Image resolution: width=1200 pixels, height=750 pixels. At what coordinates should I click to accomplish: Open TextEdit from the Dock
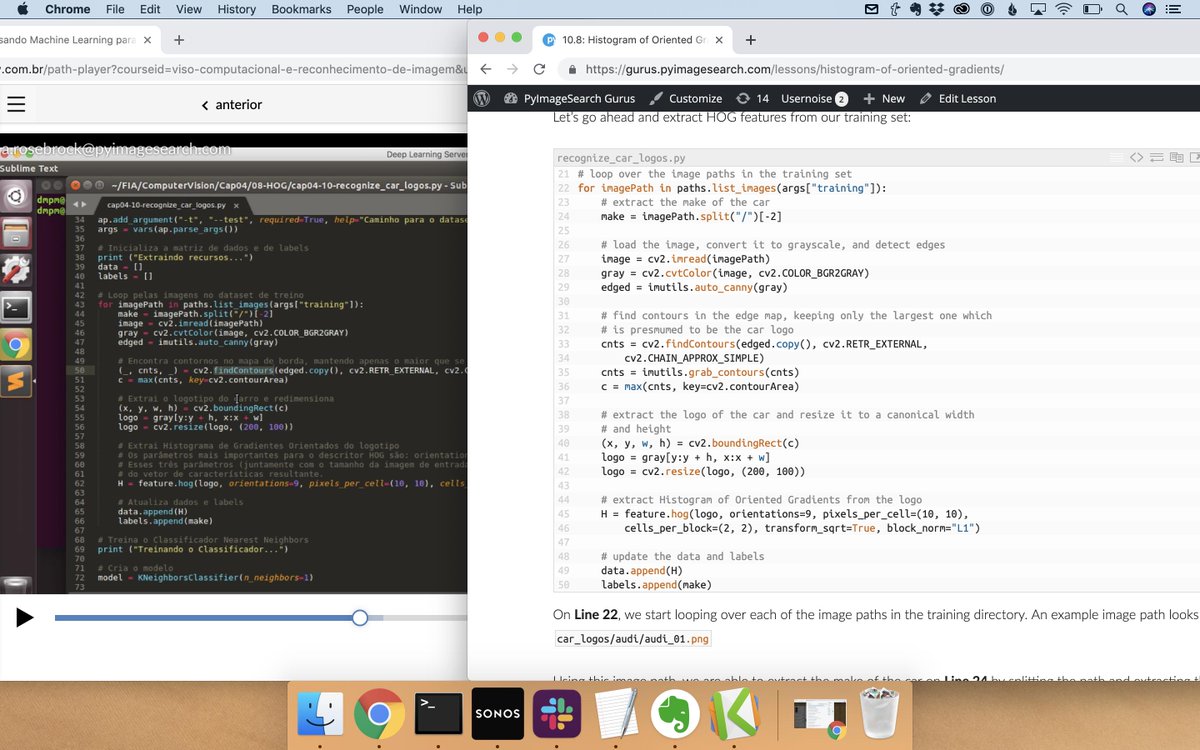coord(616,714)
